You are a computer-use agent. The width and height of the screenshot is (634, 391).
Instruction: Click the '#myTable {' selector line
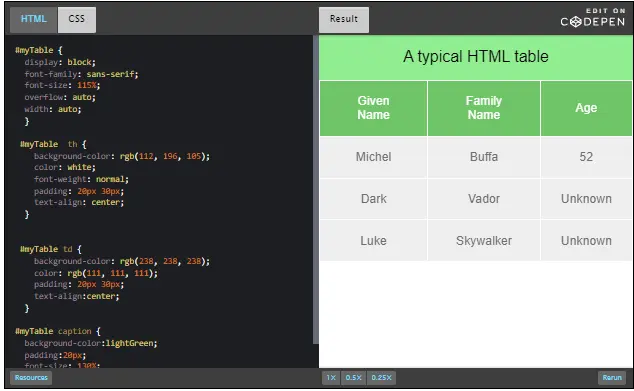(x=39, y=51)
